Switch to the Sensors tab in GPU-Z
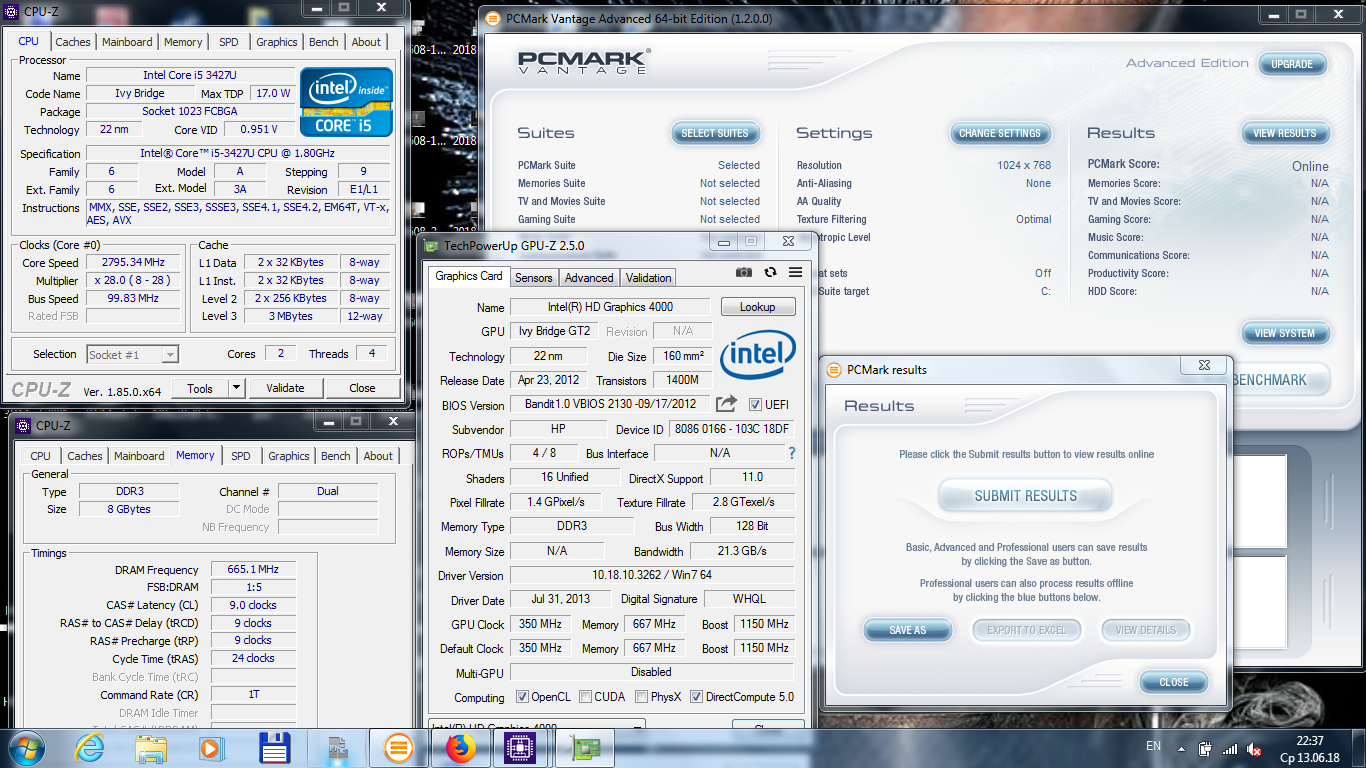Image resolution: width=1366 pixels, height=768 pixels. click(533, 278)
